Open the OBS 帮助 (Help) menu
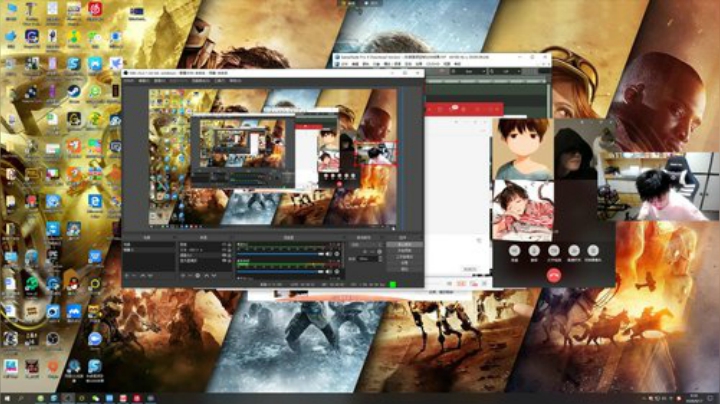The width and height of the screenshot is (720, 404). pos(236,81)
